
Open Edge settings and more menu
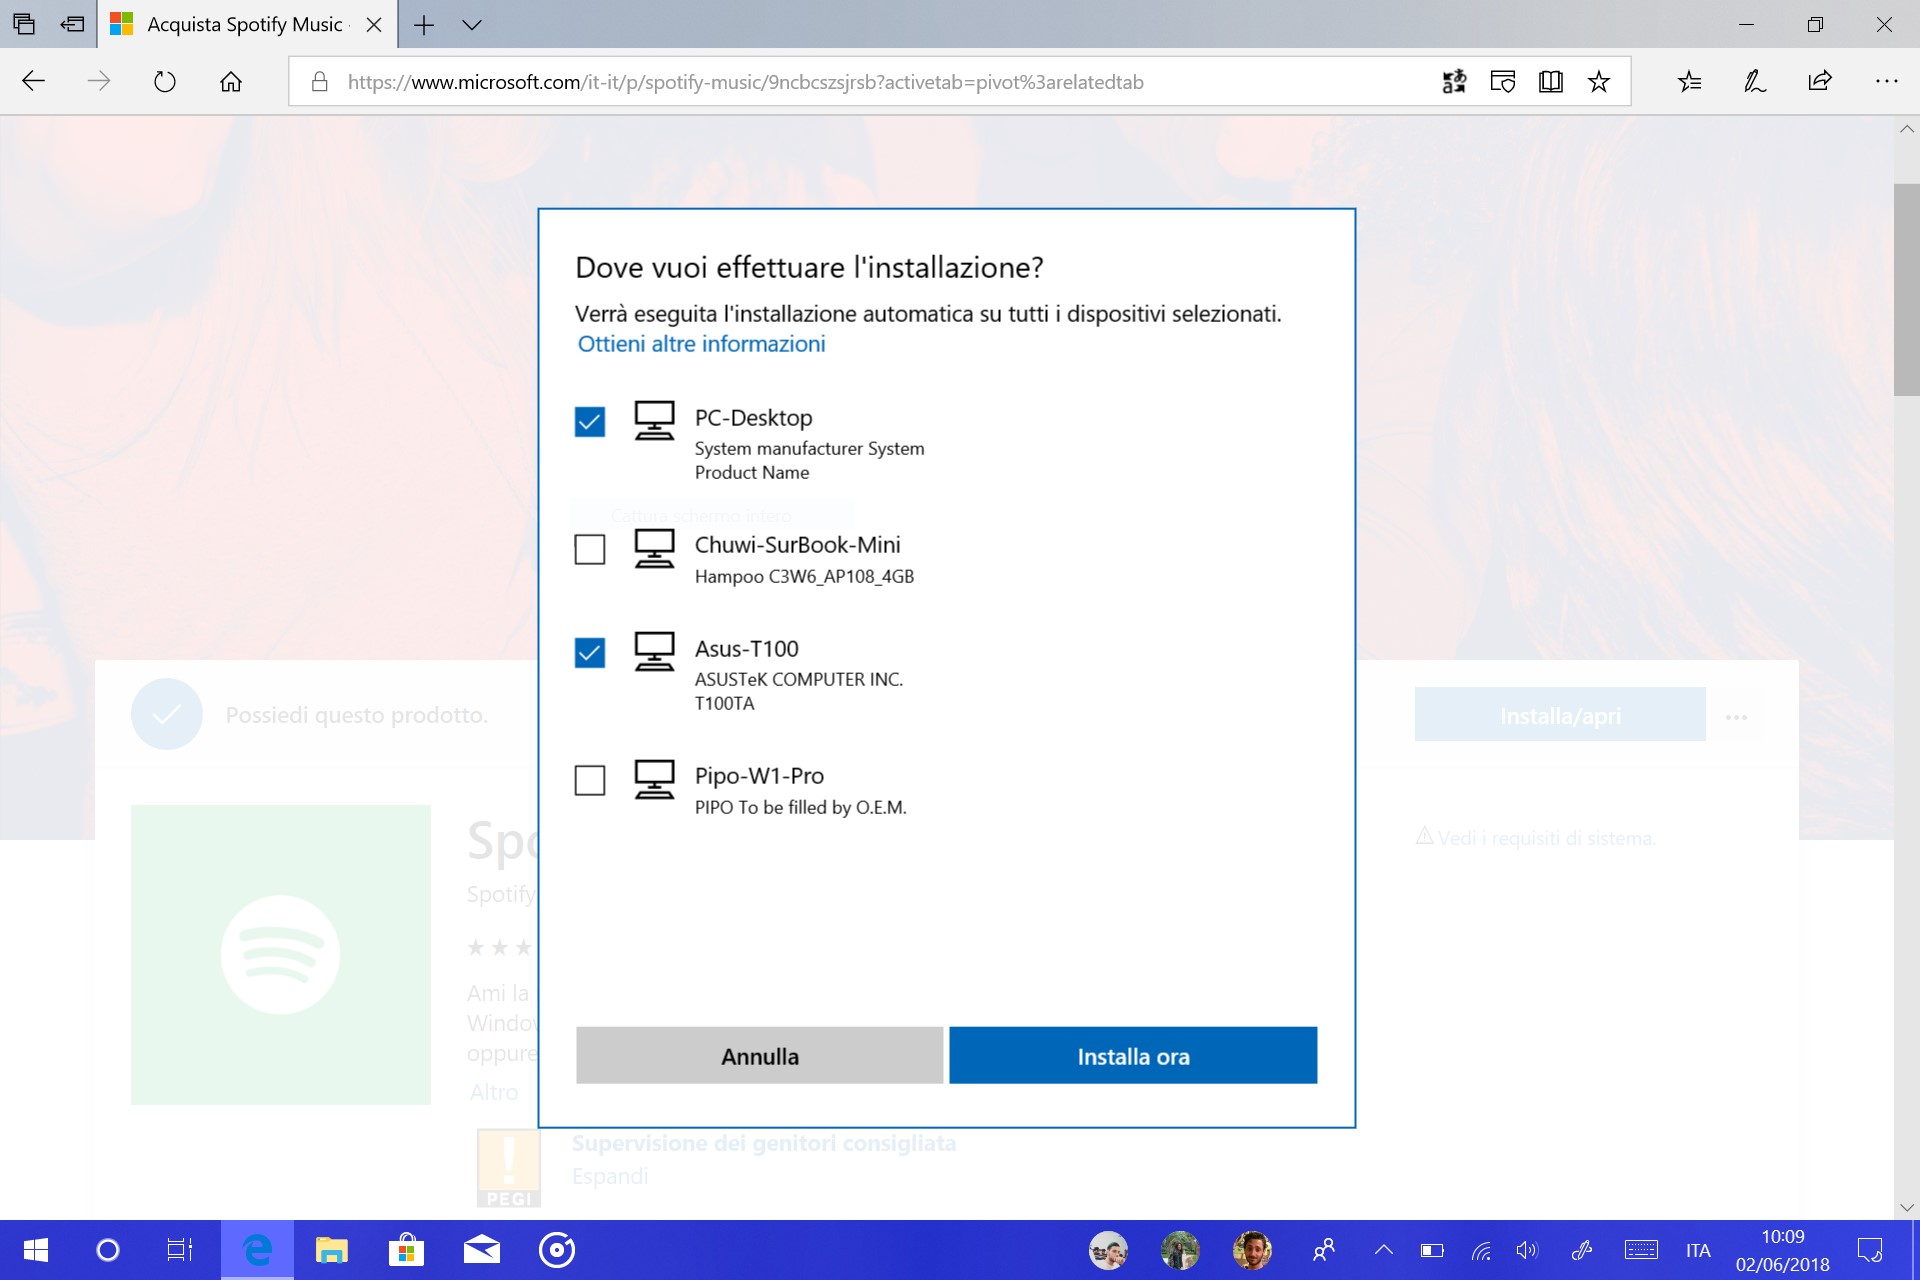pyautogui.click(x=1887, y=82)
